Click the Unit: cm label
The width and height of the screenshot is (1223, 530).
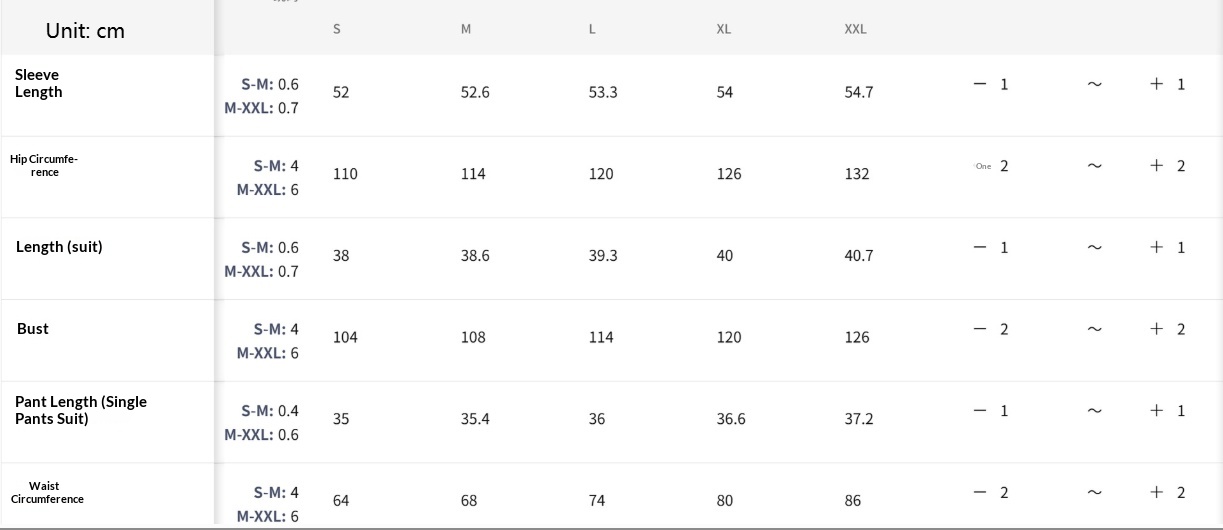(85, 31)
